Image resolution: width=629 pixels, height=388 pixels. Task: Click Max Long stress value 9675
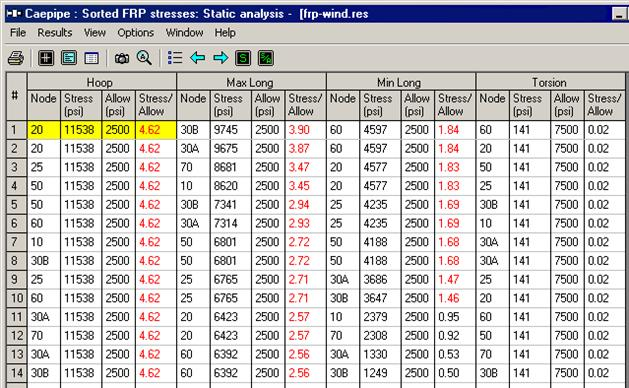(x=226, y=148)
